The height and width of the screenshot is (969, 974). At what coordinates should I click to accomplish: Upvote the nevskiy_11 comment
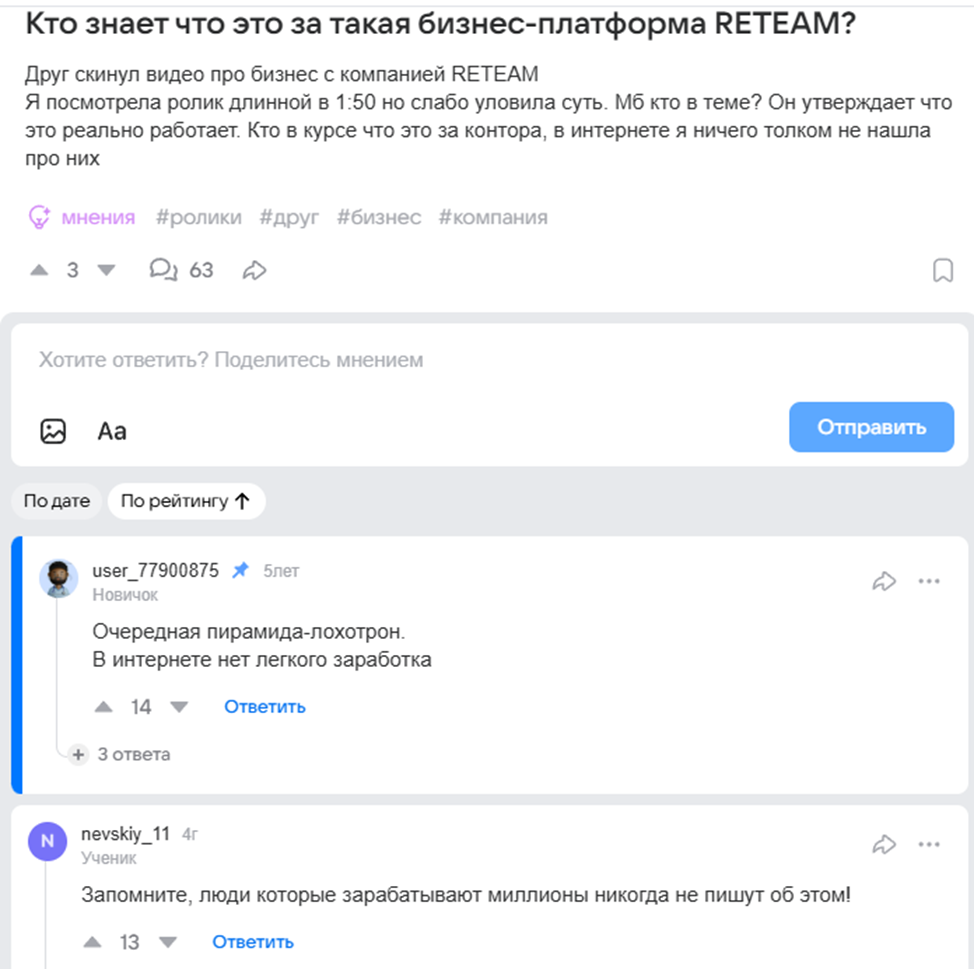[x=92, y=942]
